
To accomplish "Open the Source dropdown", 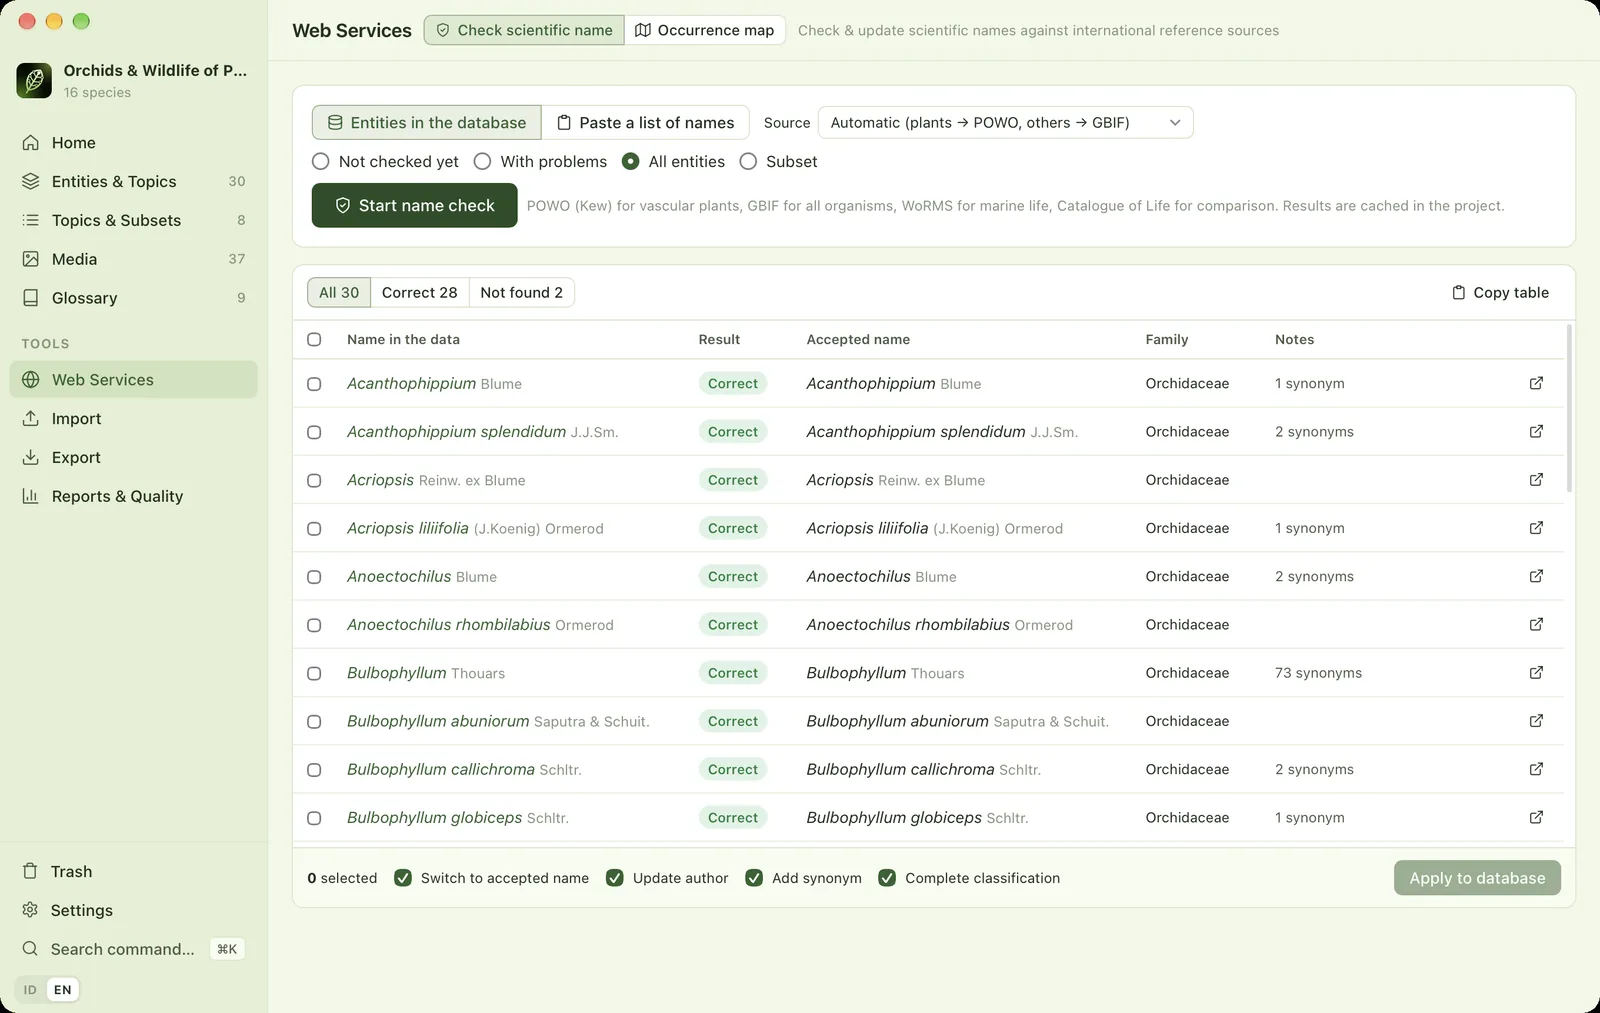I will point(1005,122).
